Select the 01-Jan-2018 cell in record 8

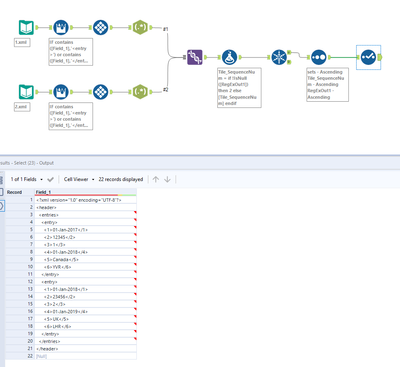86,252
